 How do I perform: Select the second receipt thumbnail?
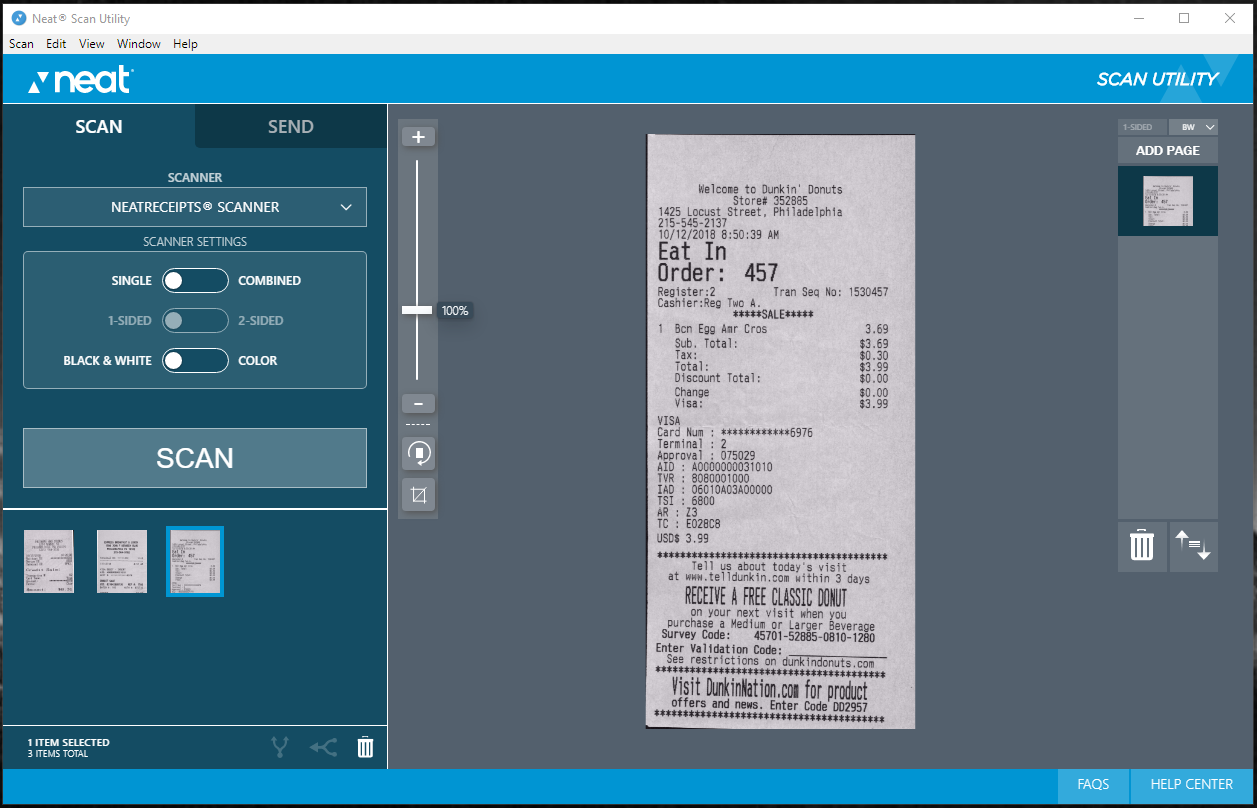[x=122, y=562]
